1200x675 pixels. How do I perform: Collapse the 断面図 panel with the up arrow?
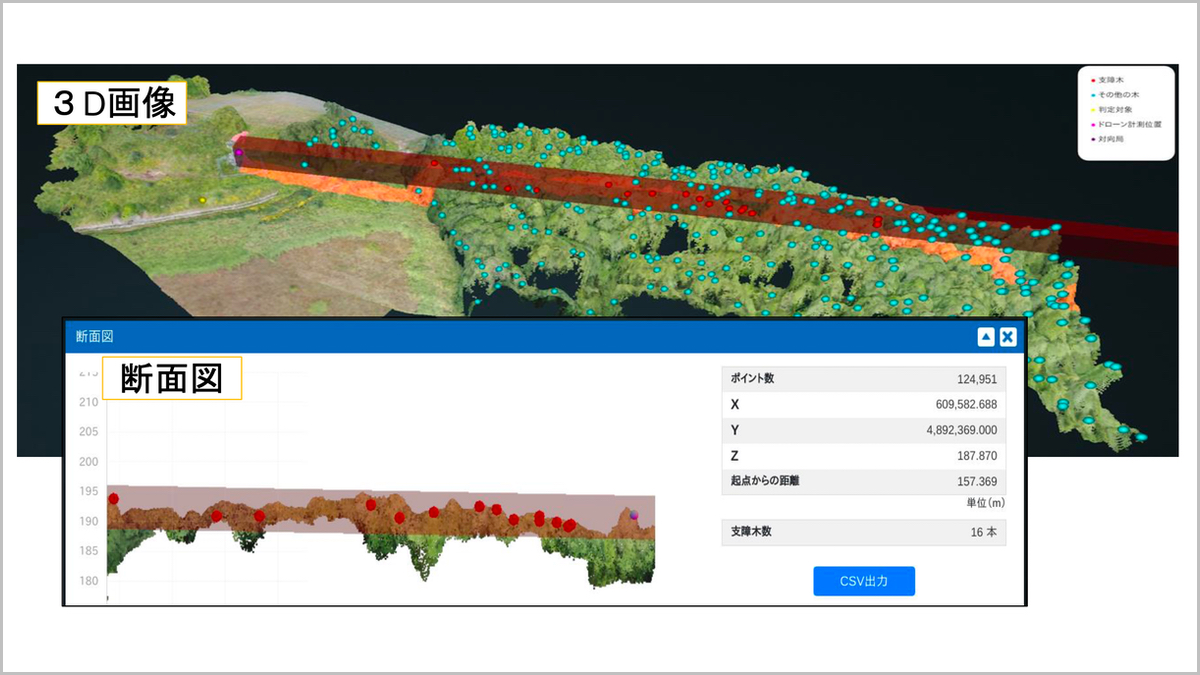pos(986,337)
